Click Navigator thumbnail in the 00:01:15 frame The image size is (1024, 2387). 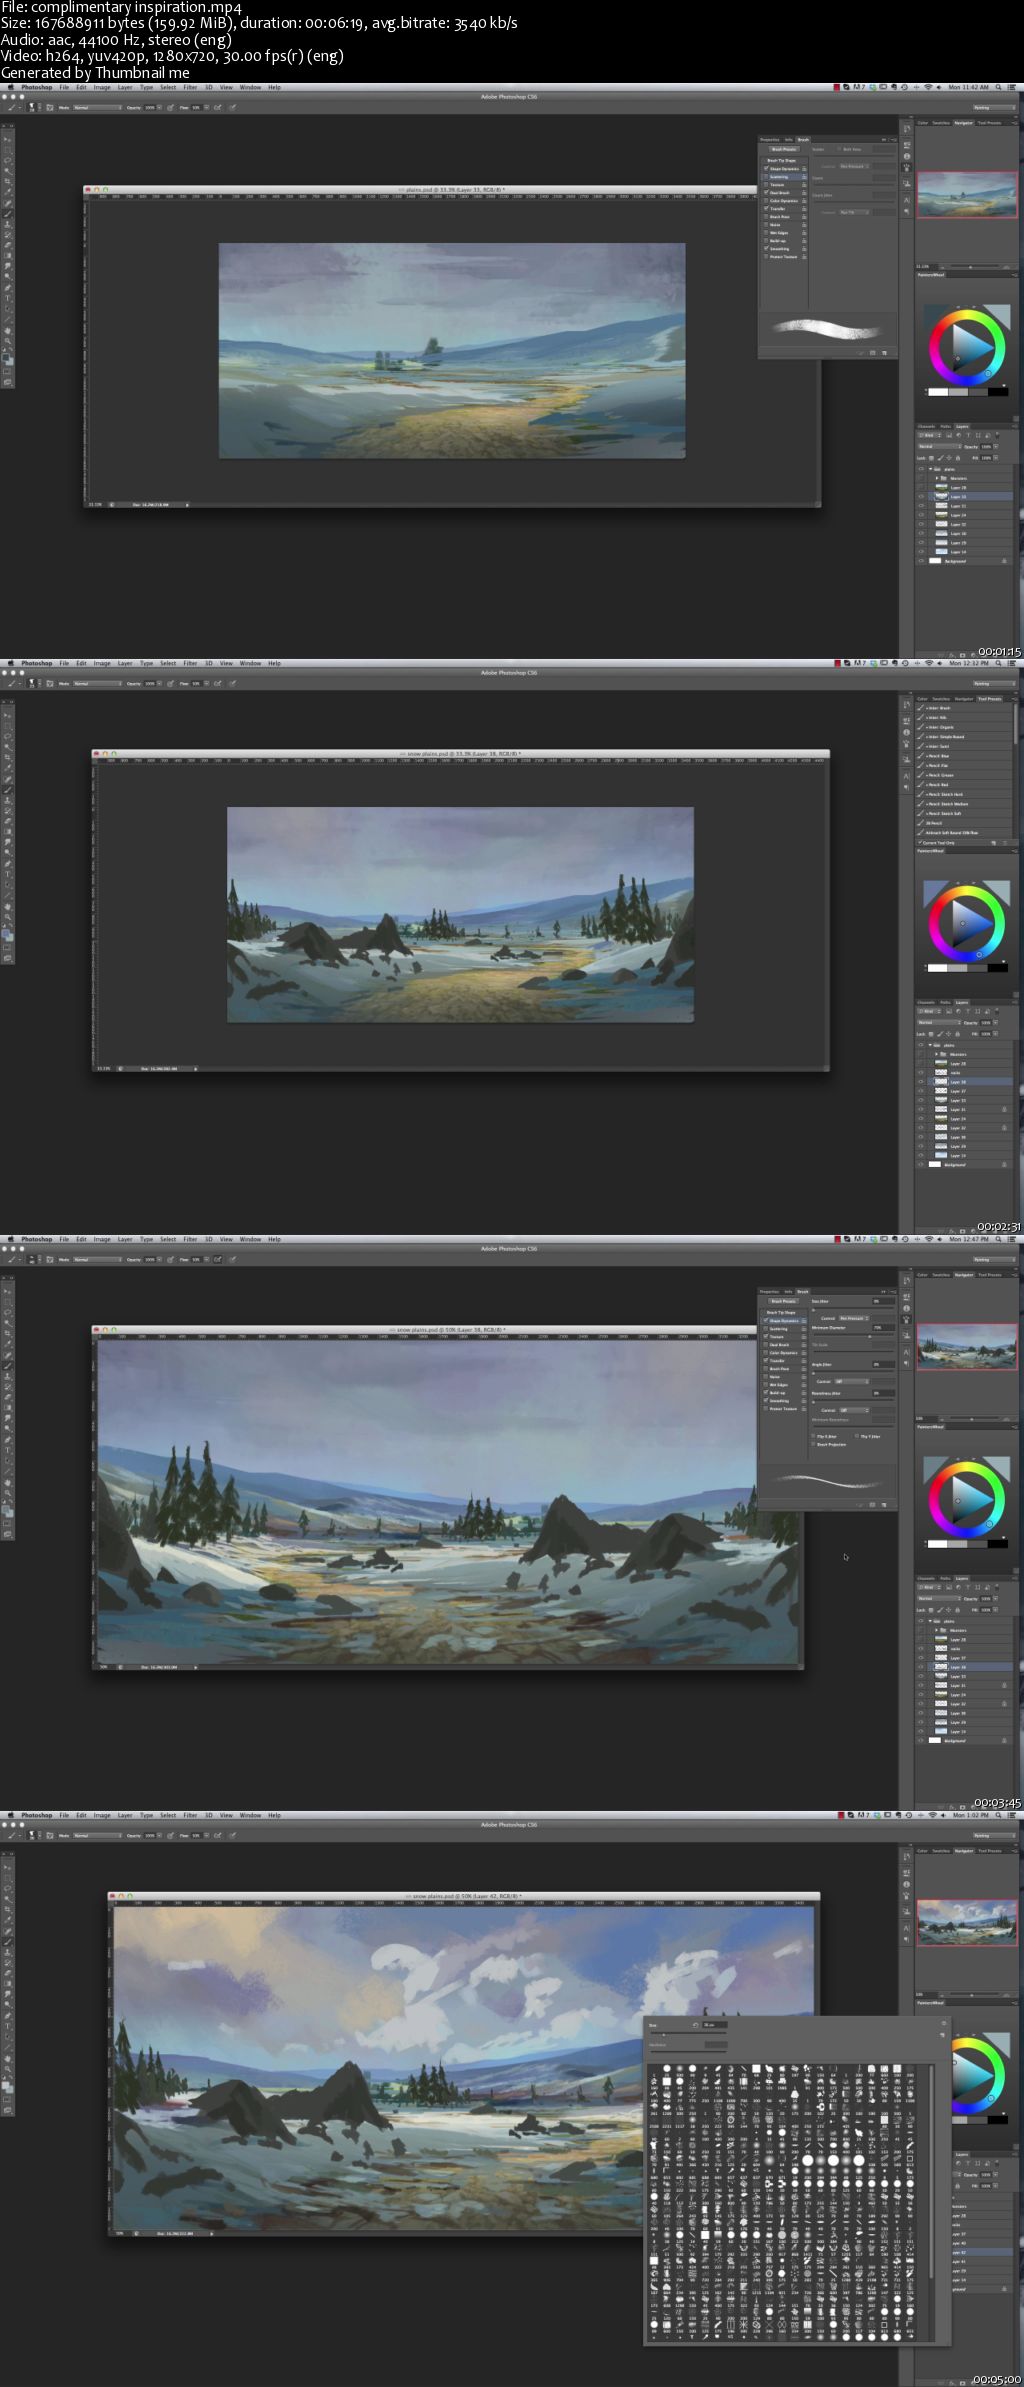pos(967,194)
